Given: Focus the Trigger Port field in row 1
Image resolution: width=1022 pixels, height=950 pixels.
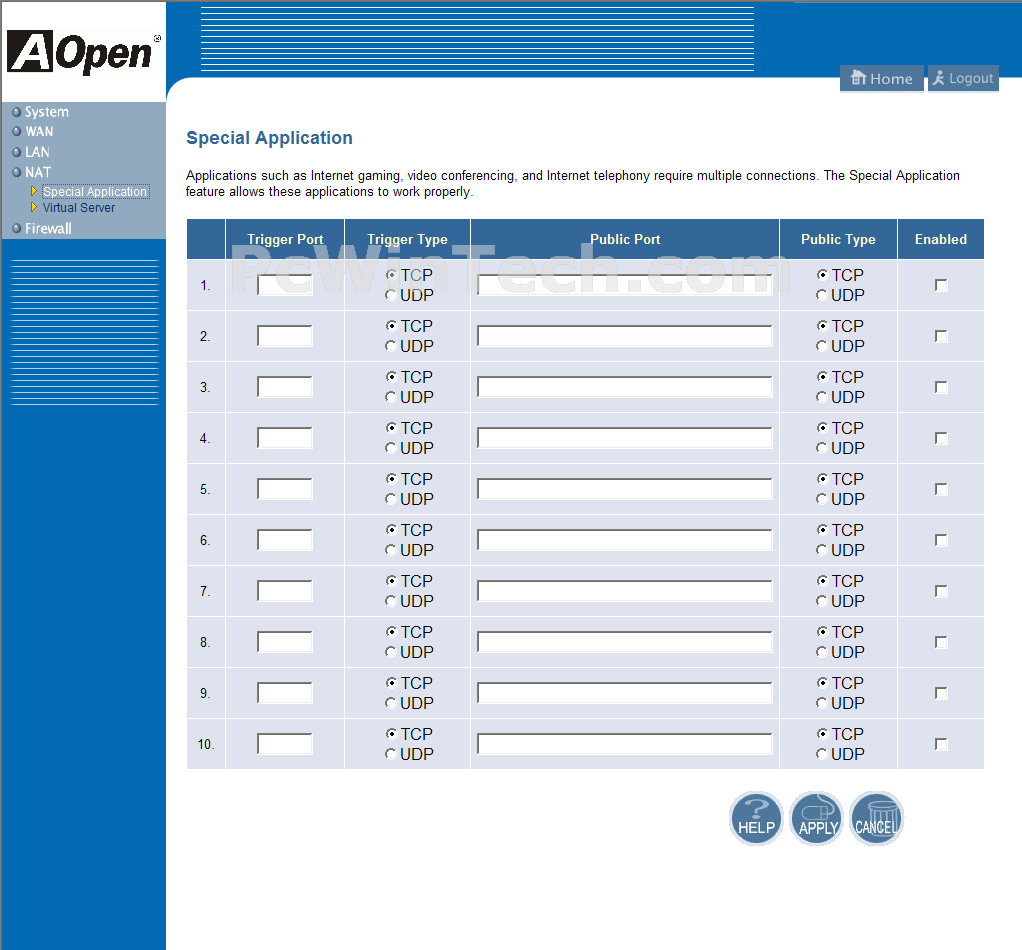Looking at the screenshot, I should pos(285,285).
